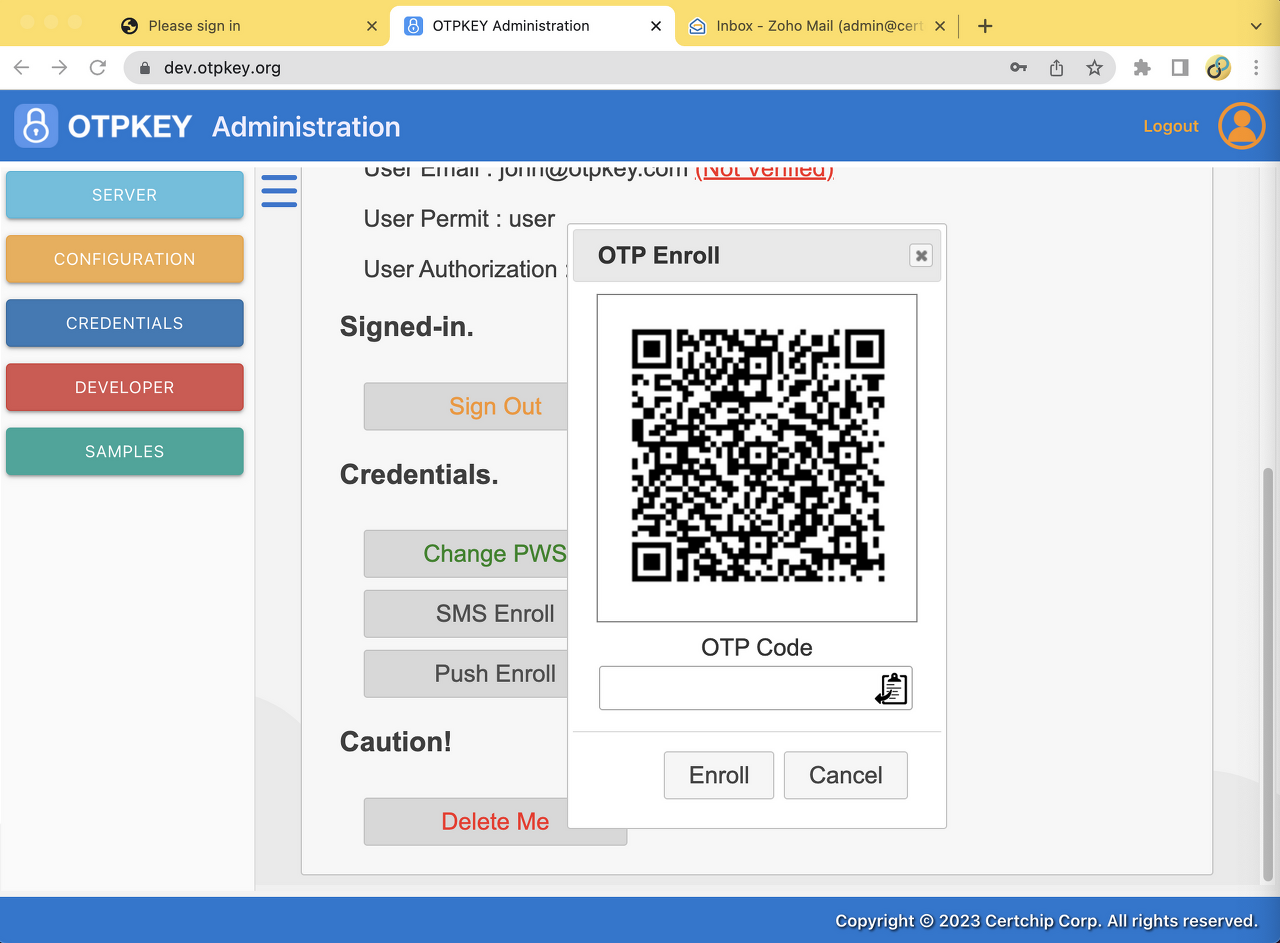1280x943 pixels.
Task: Click the Push Enroll button
Action: click(466, 673)
